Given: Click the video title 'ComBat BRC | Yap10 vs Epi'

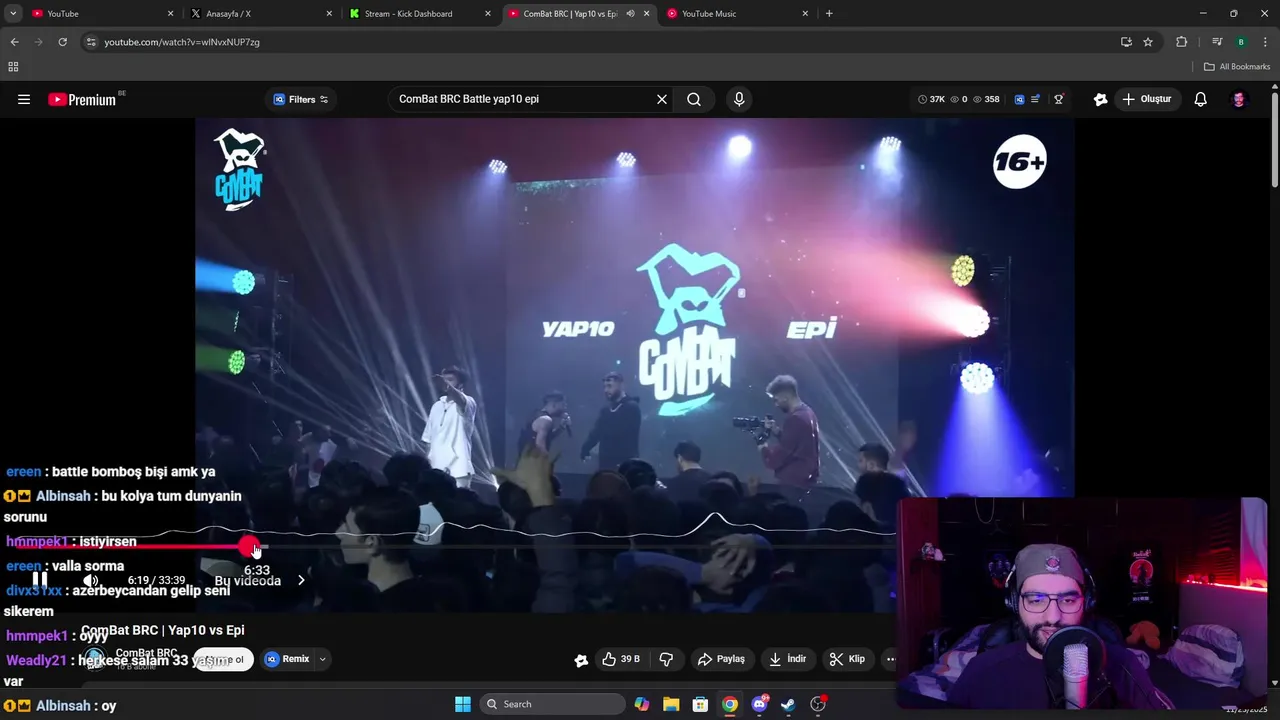Looking at the screenshot, I should tap(163, 630).
